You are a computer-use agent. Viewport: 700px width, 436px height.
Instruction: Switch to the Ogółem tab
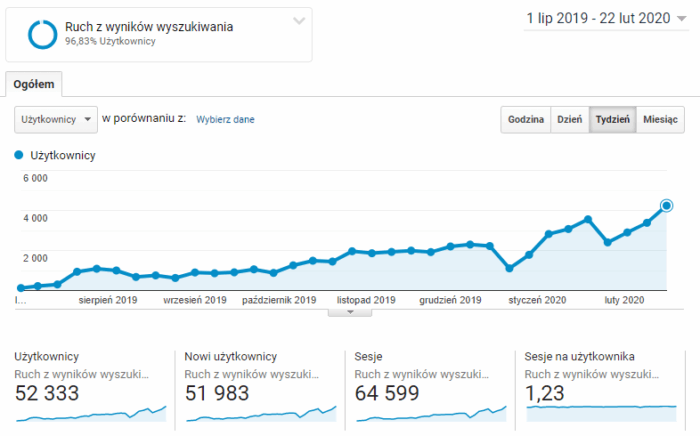(35, 83)
